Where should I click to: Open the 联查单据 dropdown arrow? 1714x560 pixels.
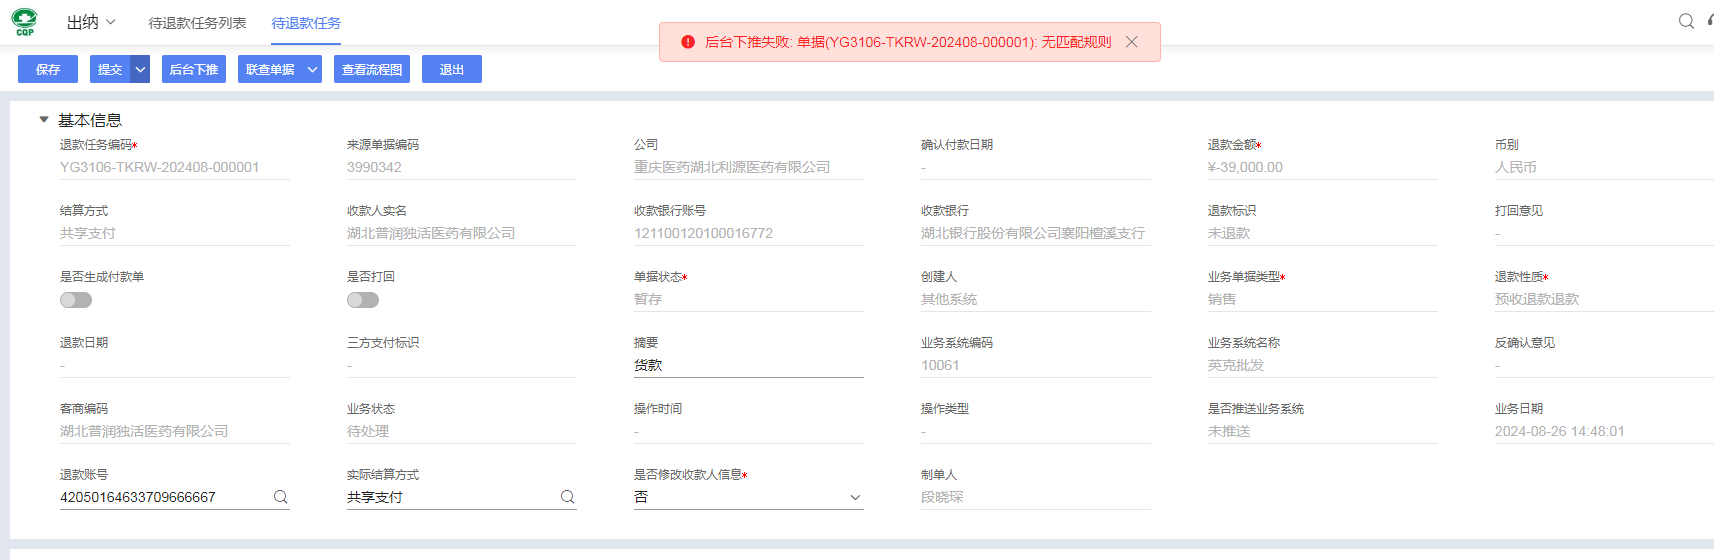point(312,69)
